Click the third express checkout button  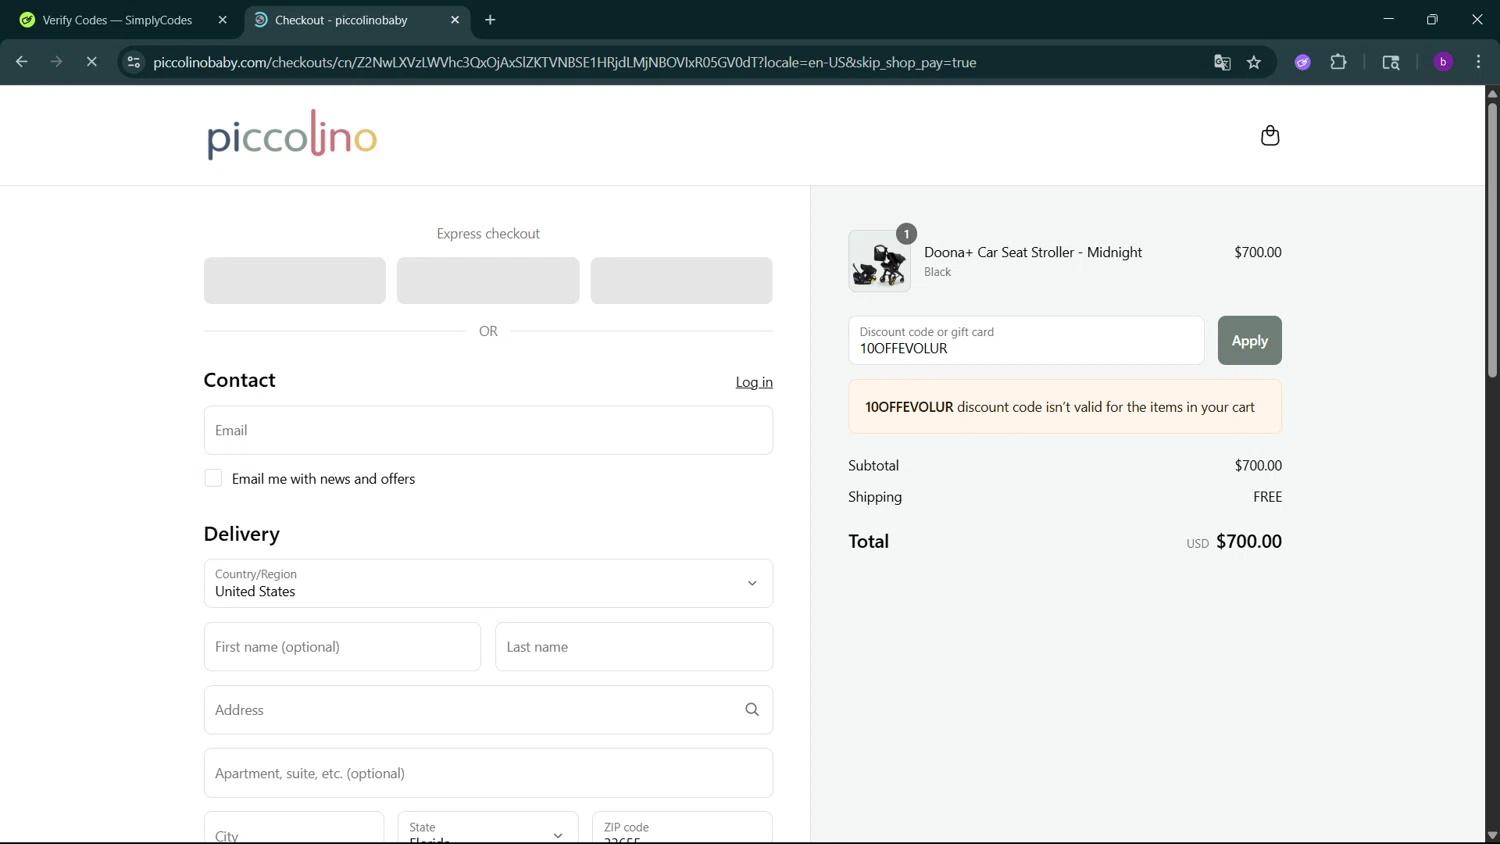coord(681,280)
